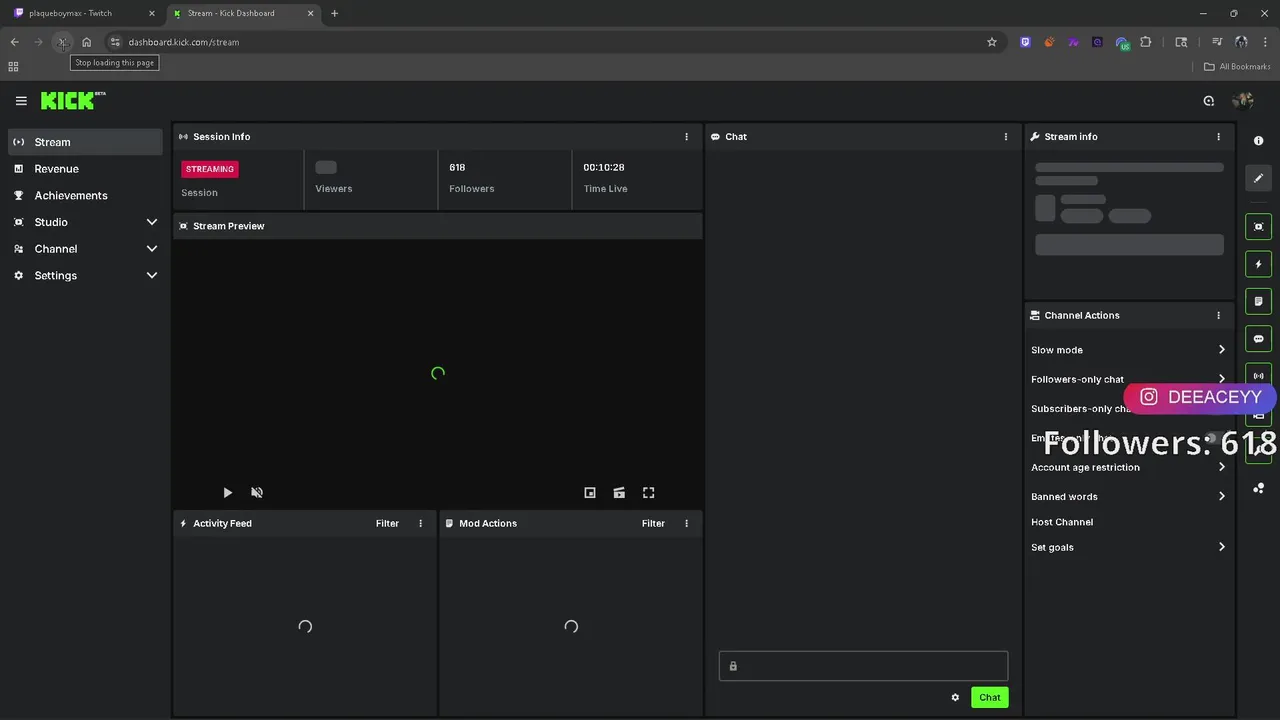Image resolution: width=1280 pixels, height=720 pixels.
Task: Click the locked chat message input
Action: click(x=863, y=666)
